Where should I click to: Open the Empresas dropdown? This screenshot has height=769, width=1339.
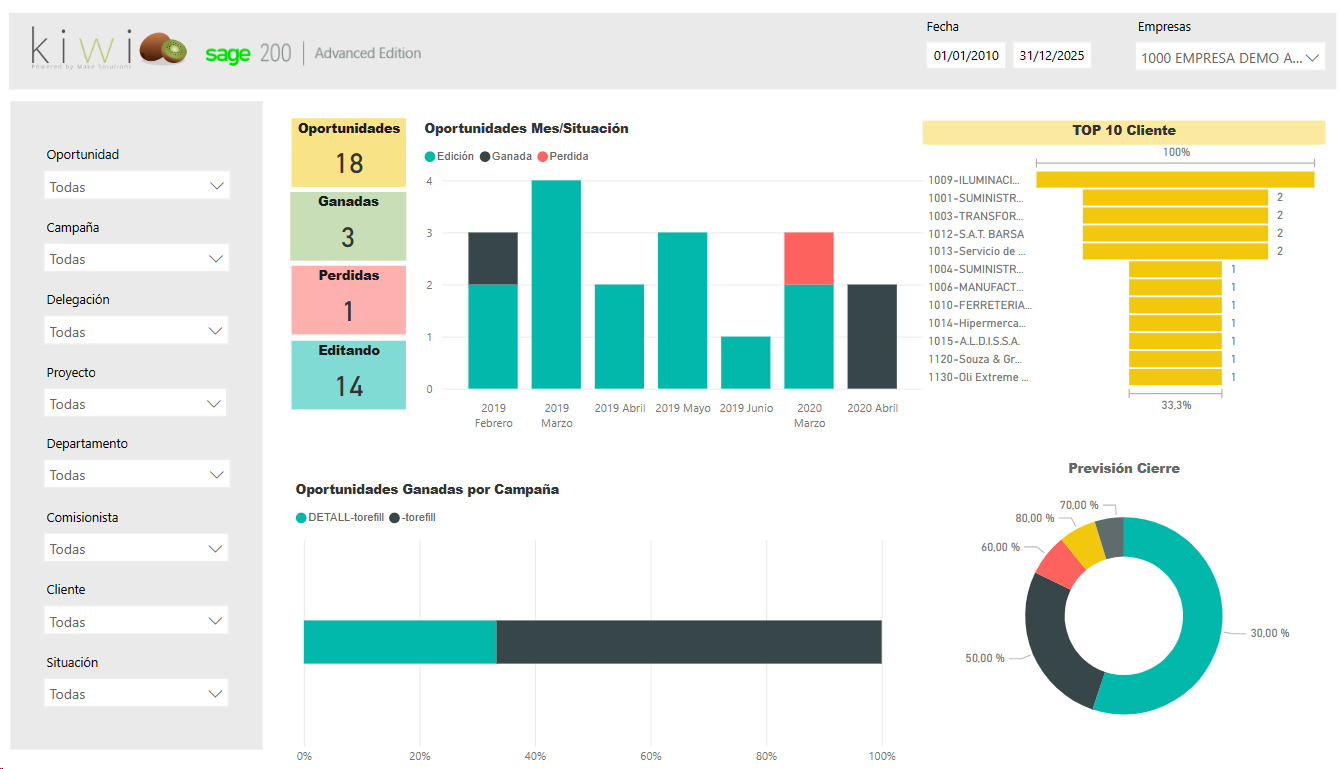tap(1230, 58)
